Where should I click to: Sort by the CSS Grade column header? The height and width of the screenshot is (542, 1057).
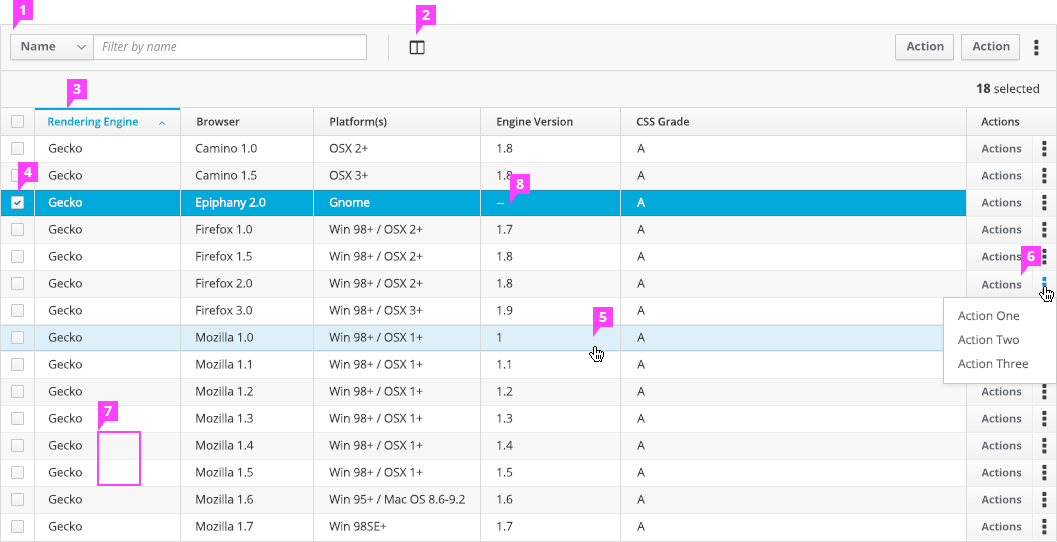[x=793, y=122]
